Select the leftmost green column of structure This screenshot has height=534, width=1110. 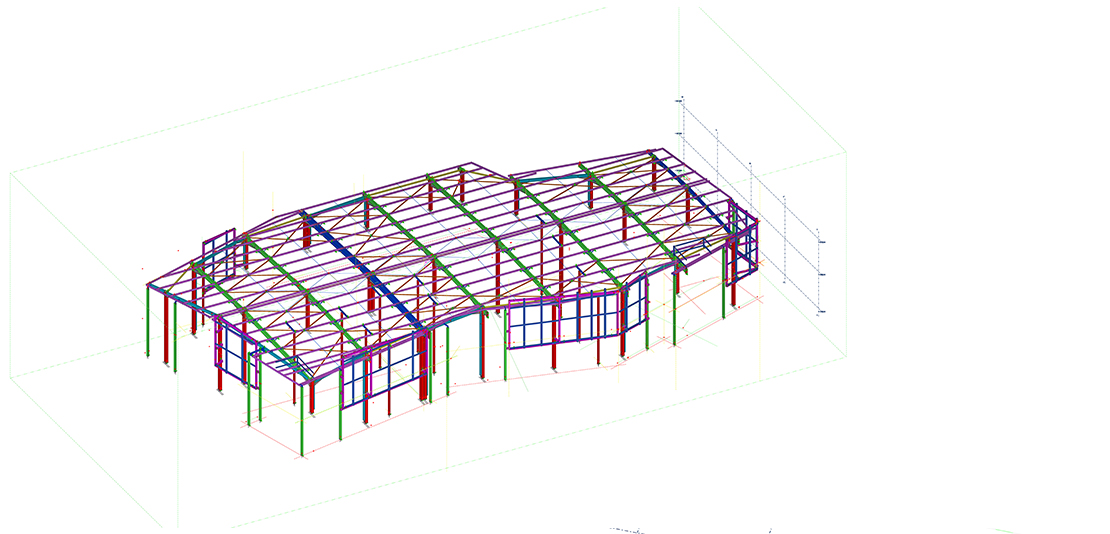149,322
